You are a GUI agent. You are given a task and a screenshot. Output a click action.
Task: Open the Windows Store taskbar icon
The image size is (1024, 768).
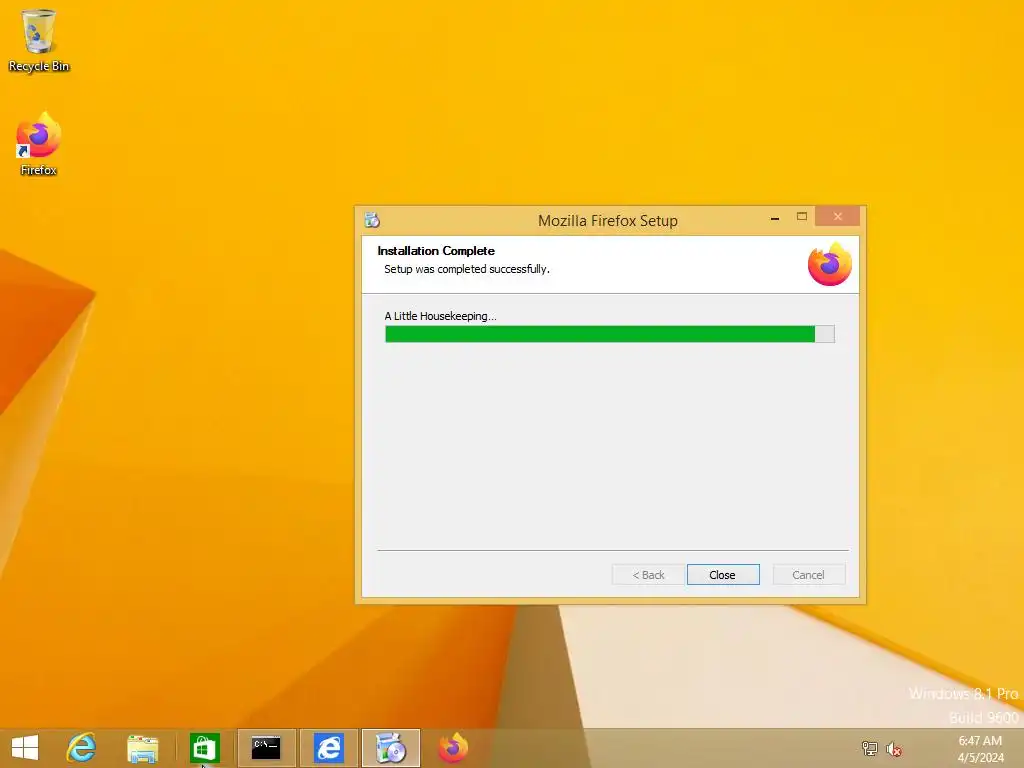[204, 748]
